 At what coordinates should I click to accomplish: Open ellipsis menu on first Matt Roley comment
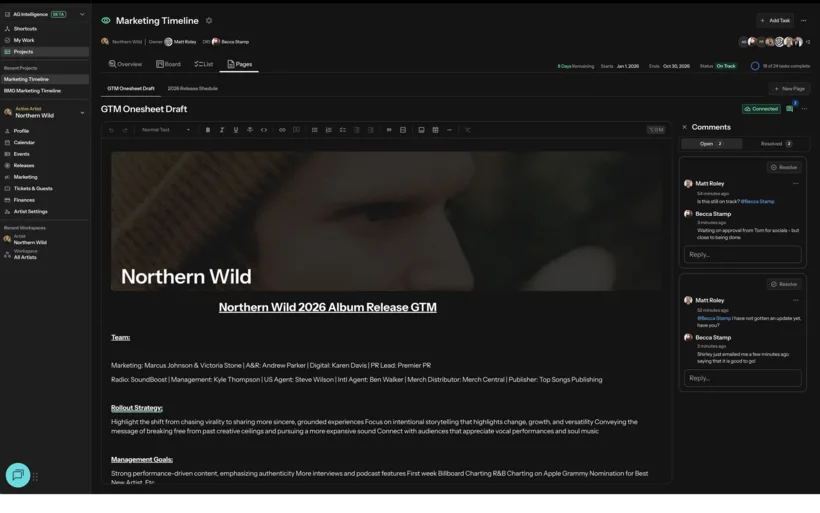pyautogui.click(x=795, y=184)
